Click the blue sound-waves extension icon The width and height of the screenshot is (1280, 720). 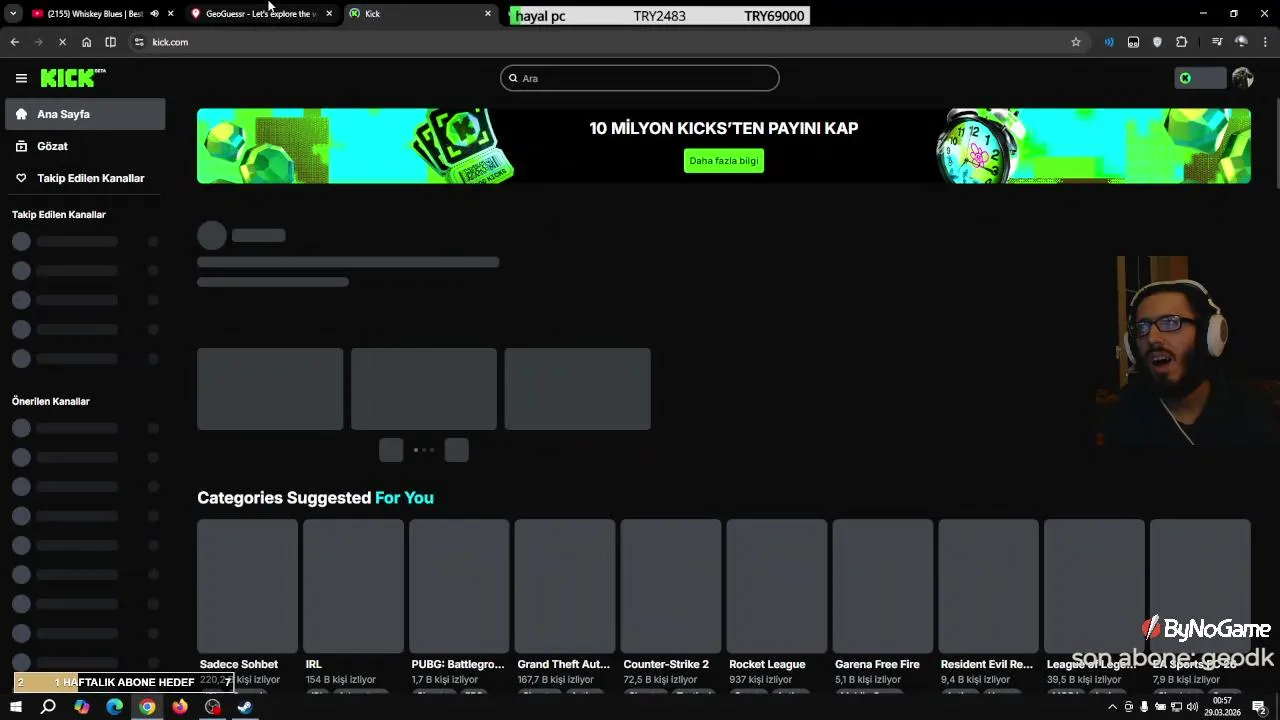click(1109, 42)
